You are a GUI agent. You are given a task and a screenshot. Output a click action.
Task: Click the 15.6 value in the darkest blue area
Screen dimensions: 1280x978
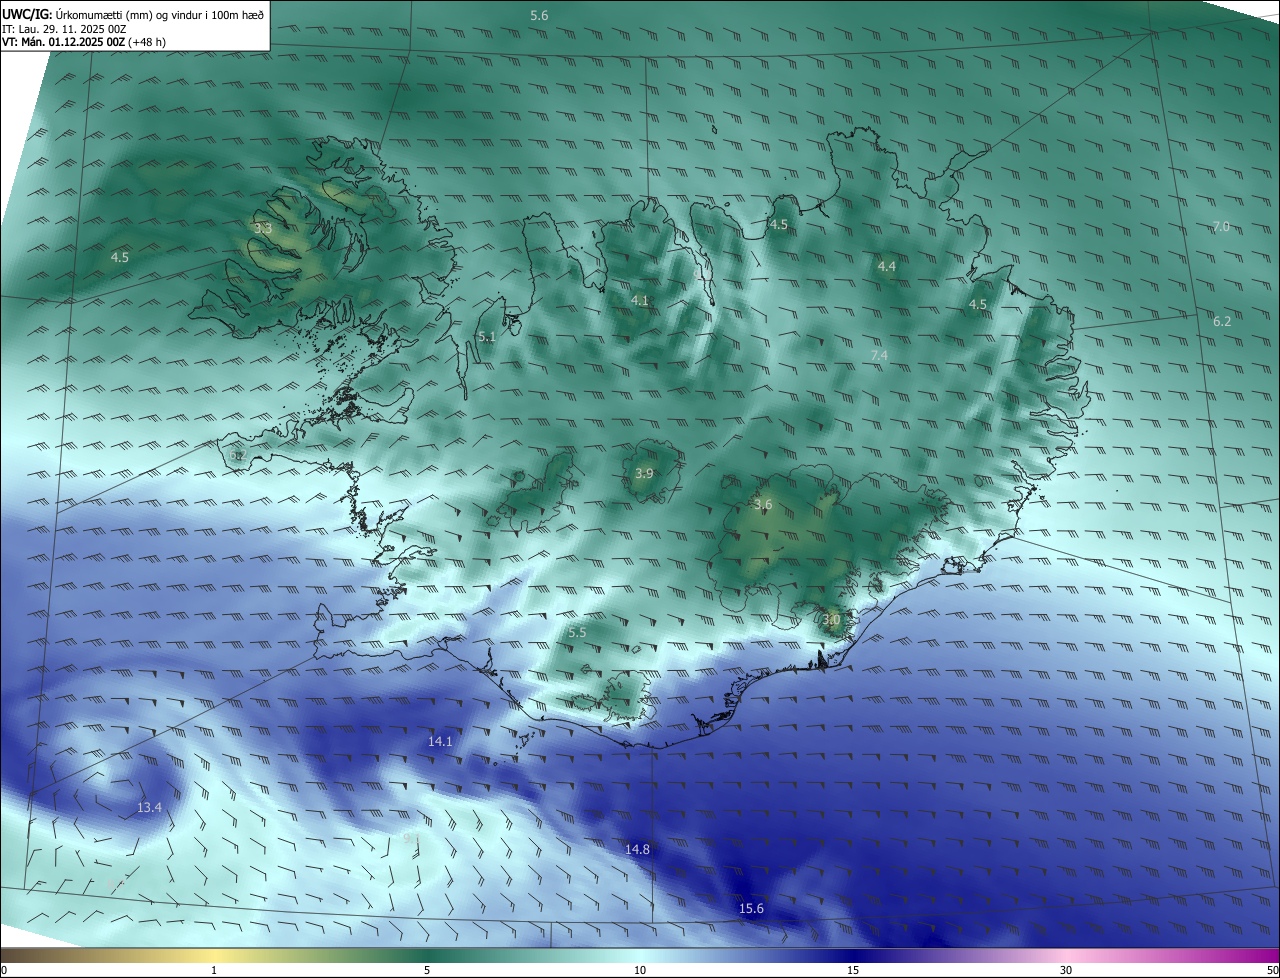click(x=751, y=909)
